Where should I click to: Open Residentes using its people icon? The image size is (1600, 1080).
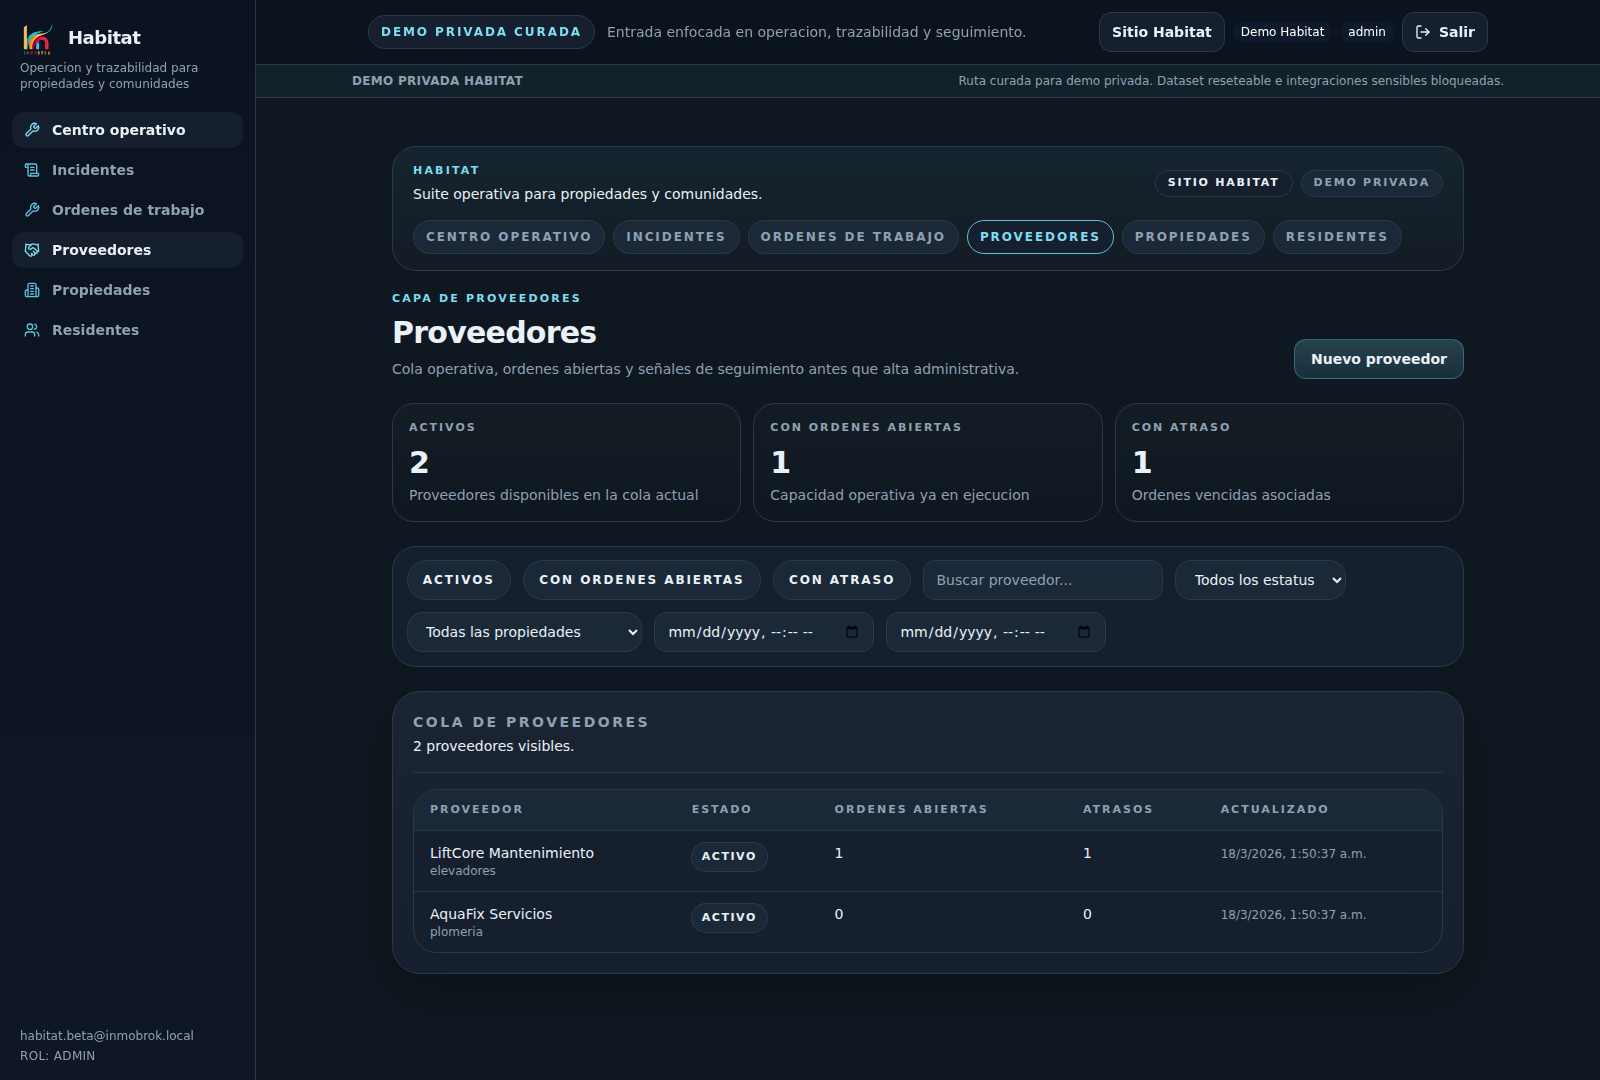tap(31, 329)
